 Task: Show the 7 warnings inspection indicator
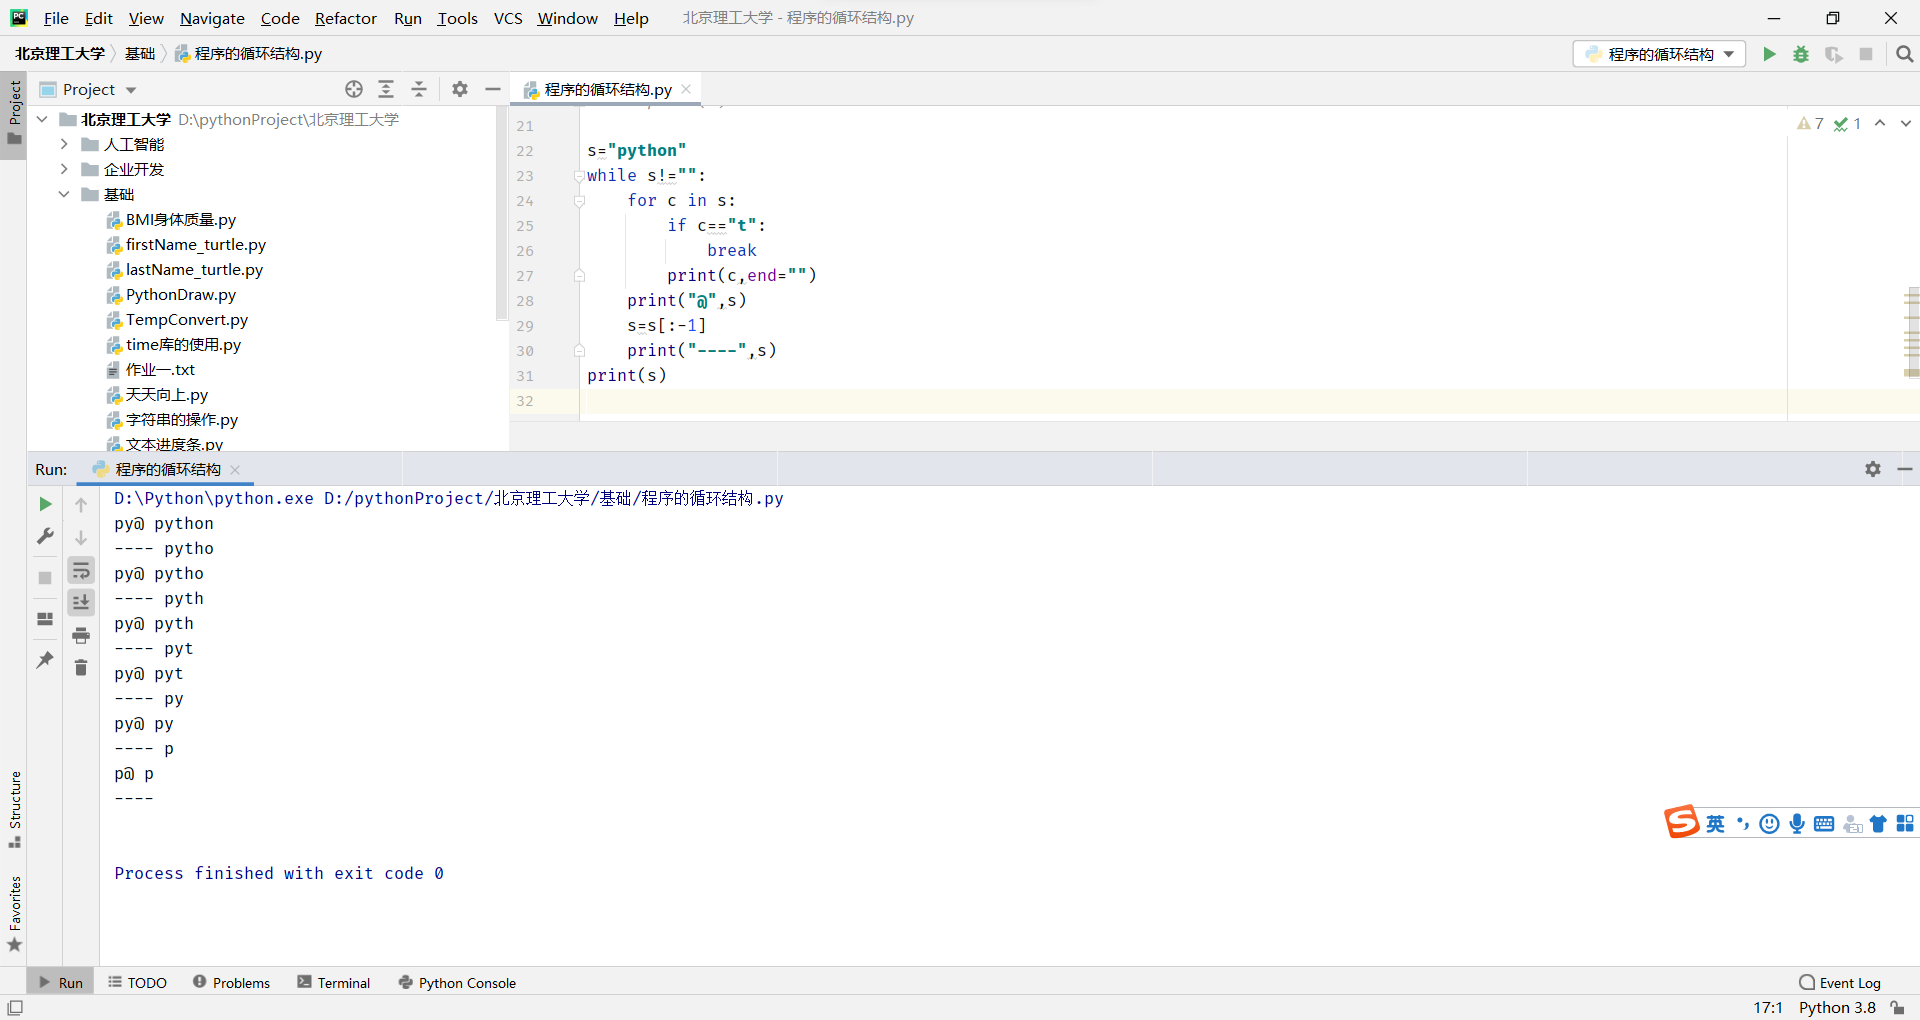coord(1810,123)
